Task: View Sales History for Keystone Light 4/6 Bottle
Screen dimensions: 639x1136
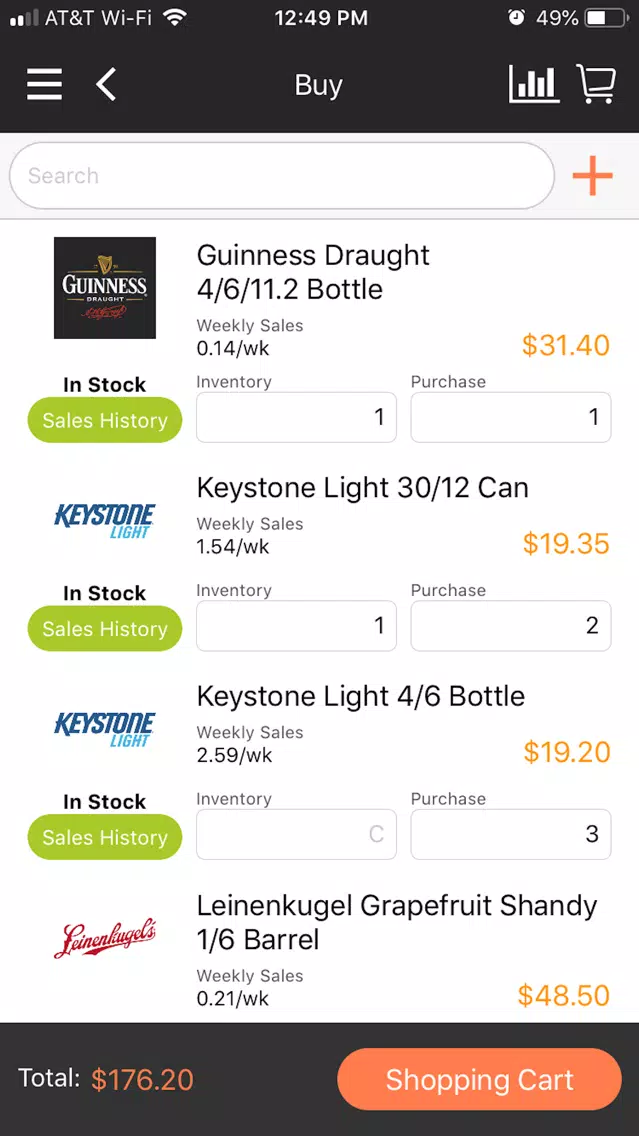Action: click(105, 838)
